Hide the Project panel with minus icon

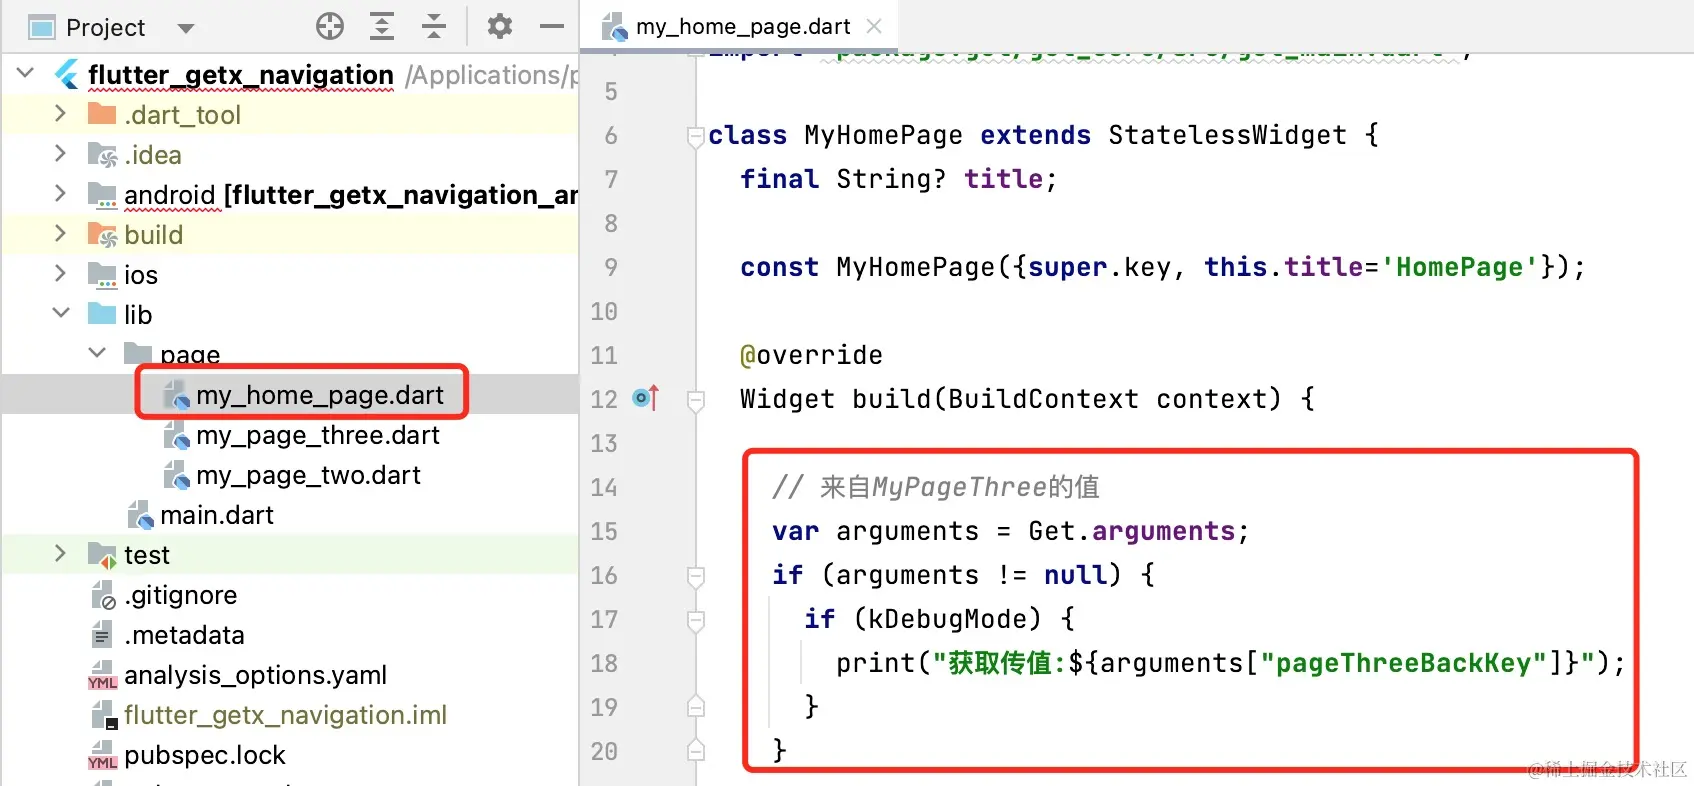pos(552,27)
